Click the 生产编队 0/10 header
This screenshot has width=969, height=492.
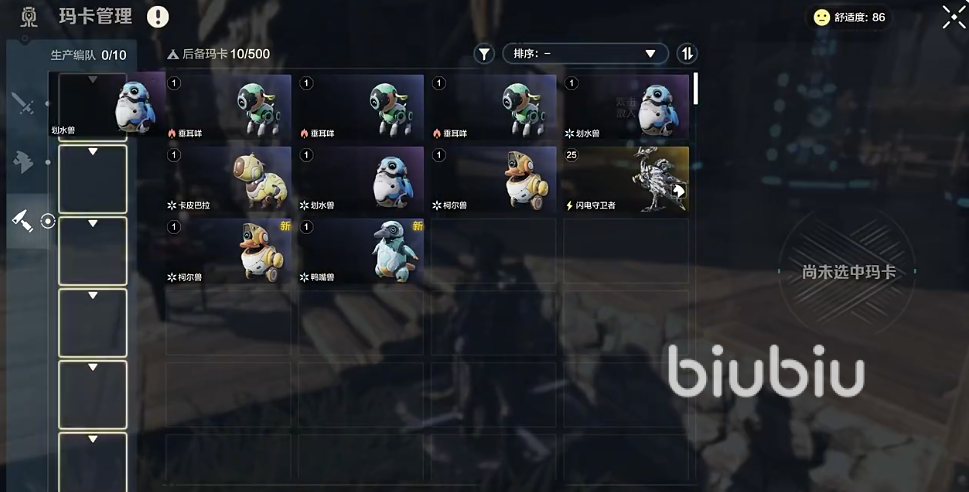(88, 55)
